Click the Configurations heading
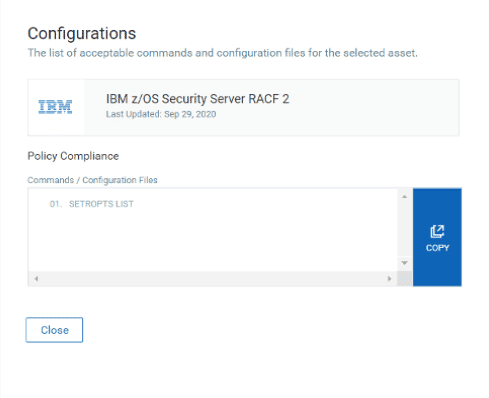489x398 pixels. click(82, 34)
